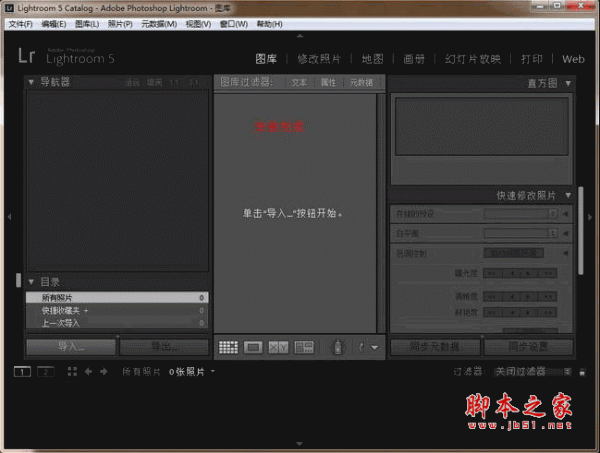
Task: Choose the 元数据 library filter
Action: point(362,83)
